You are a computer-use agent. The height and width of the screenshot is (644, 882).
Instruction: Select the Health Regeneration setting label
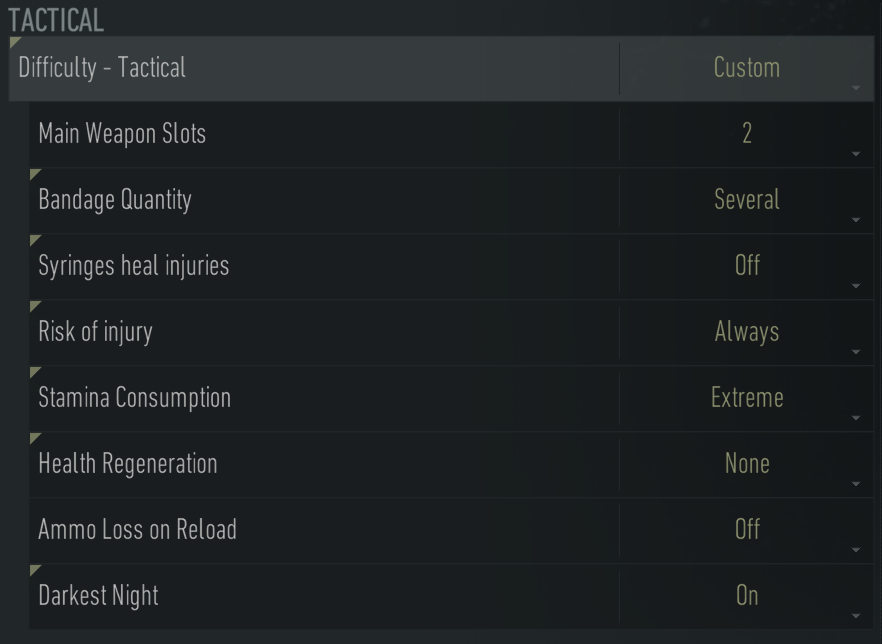127,464
